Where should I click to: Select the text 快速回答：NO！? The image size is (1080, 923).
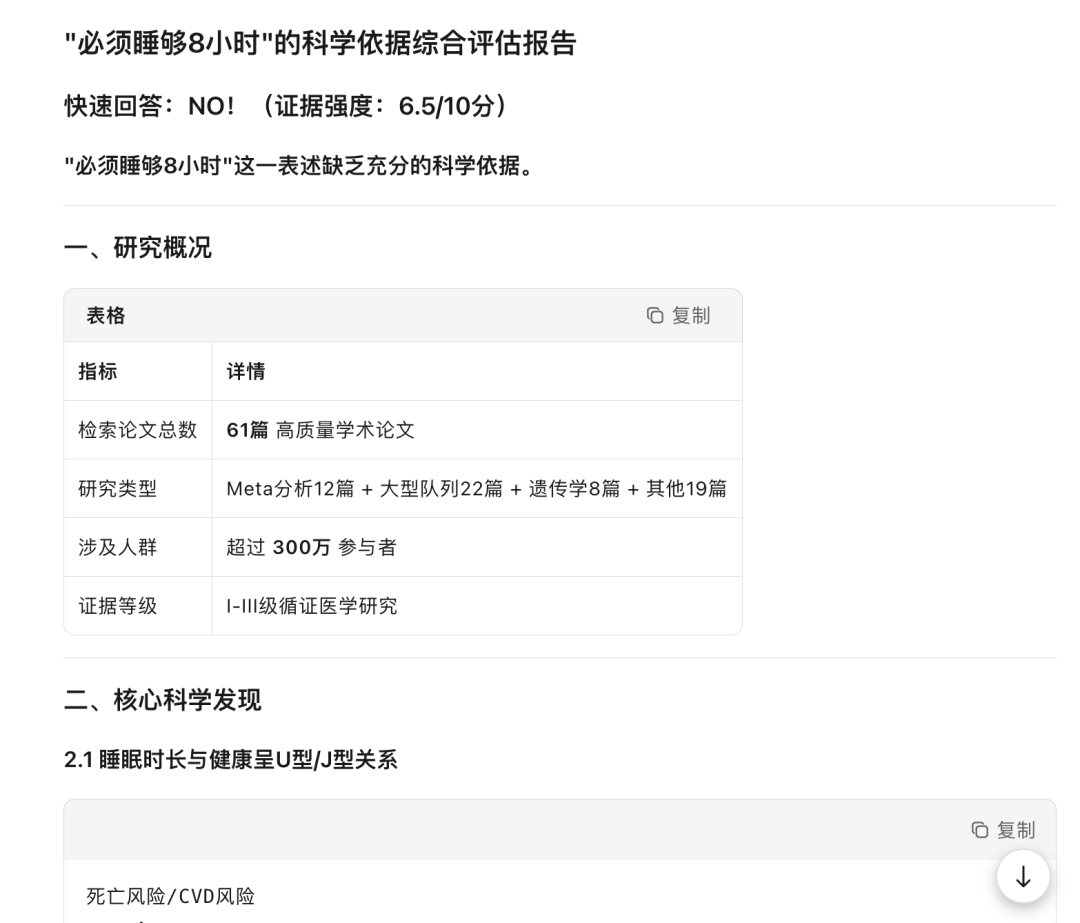[x=150, y=103]
